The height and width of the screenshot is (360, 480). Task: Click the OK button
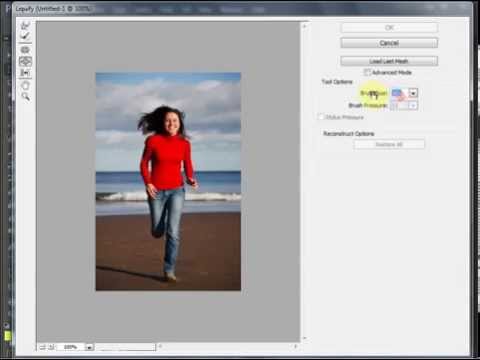(389, 28)
